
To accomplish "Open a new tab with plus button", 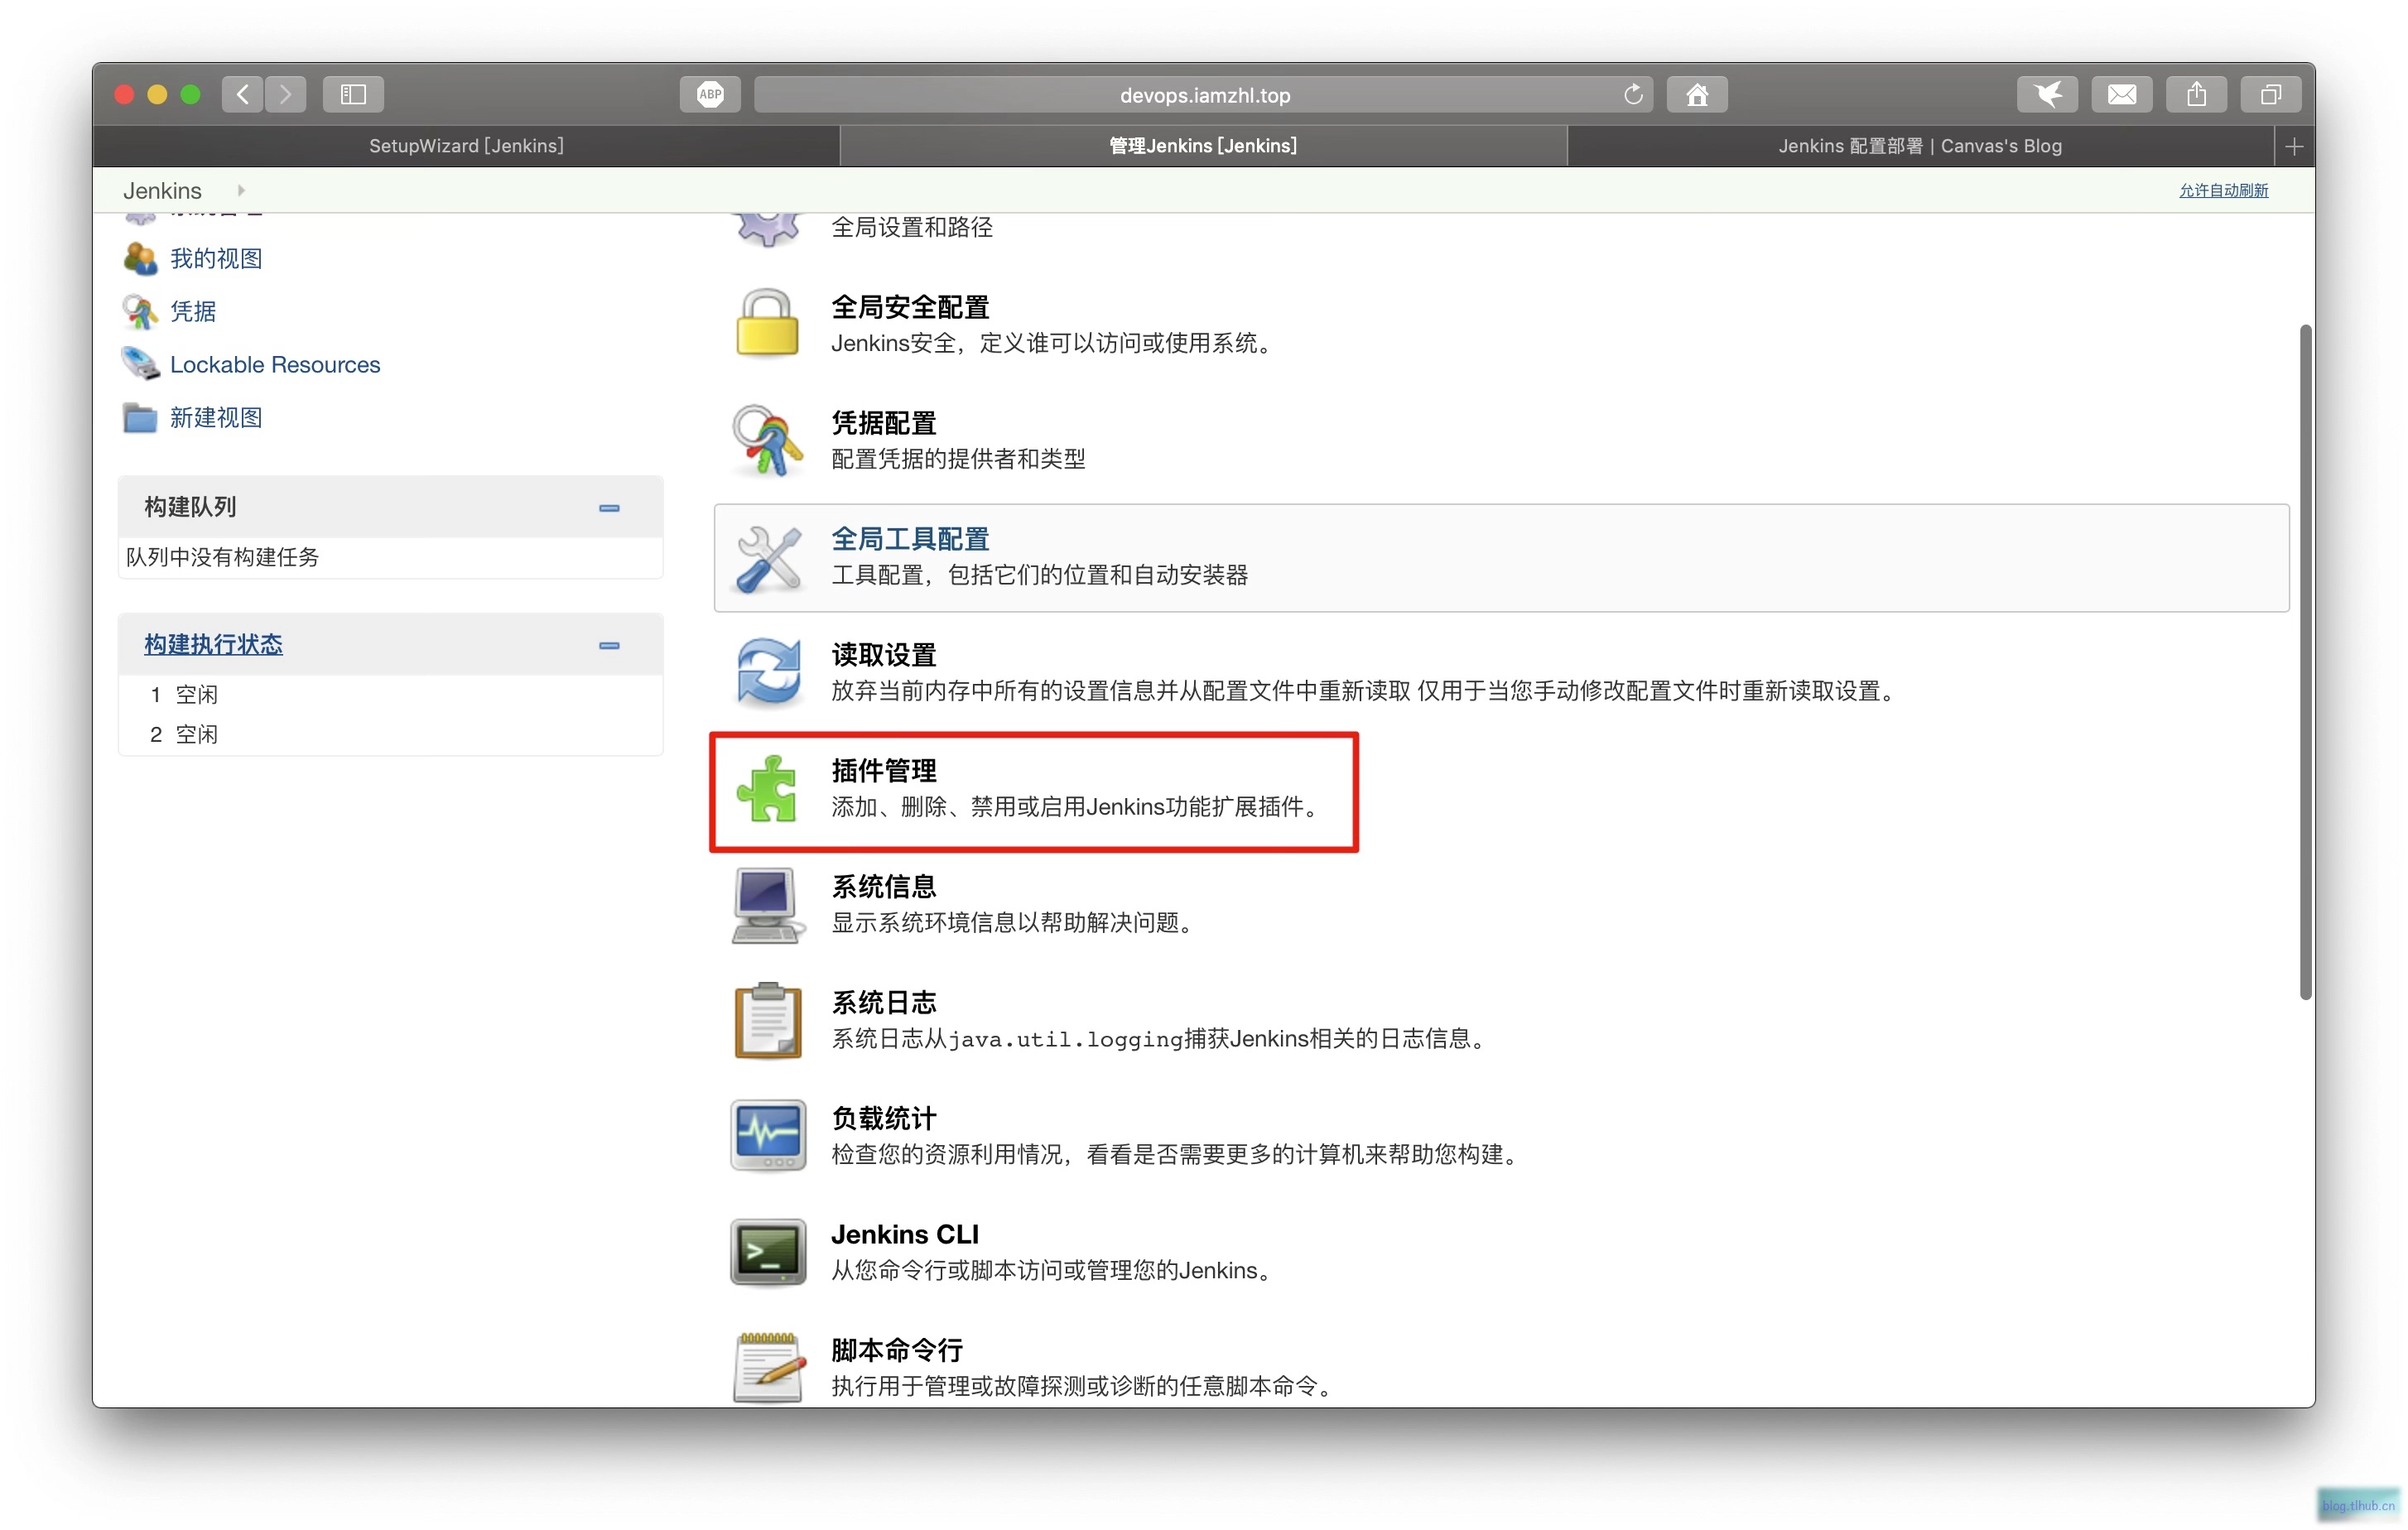I will coord(2294,147).
